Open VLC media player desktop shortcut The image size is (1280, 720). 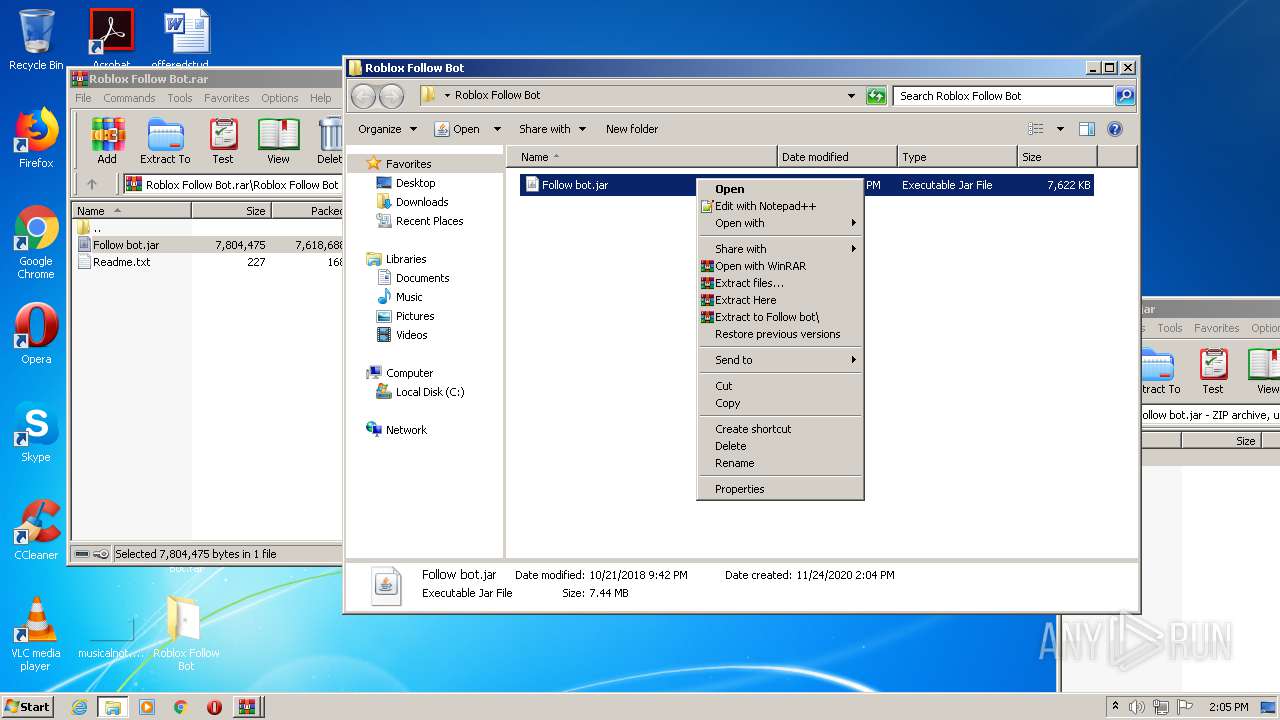pos(36,634)
